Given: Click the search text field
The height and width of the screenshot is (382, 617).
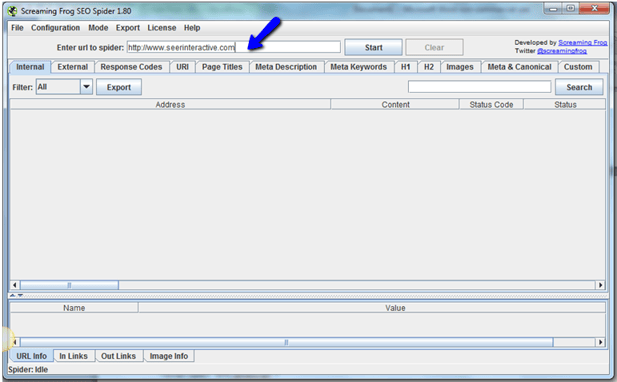Looking at the screenshot, I should pyautogui.click(x=479, y=87).
